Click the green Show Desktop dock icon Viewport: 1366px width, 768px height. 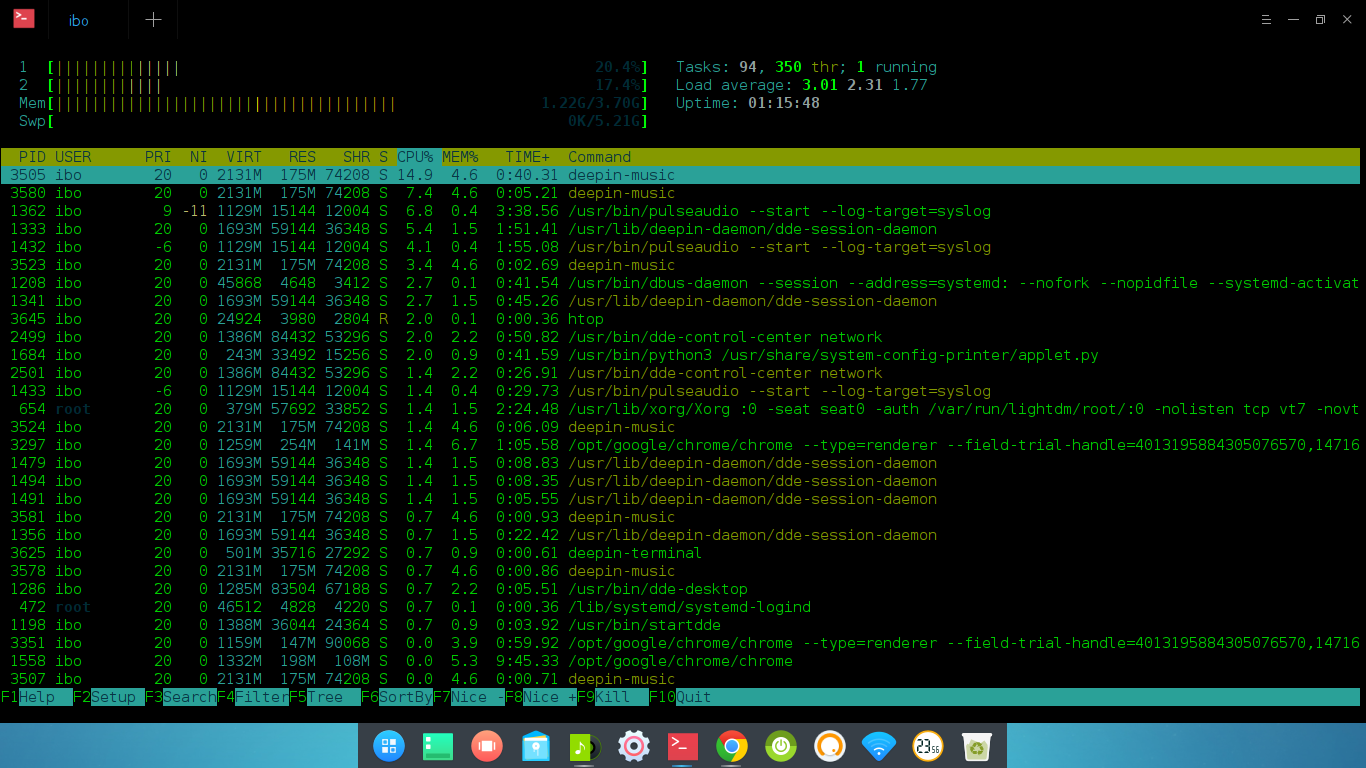[x=438, y=746]
